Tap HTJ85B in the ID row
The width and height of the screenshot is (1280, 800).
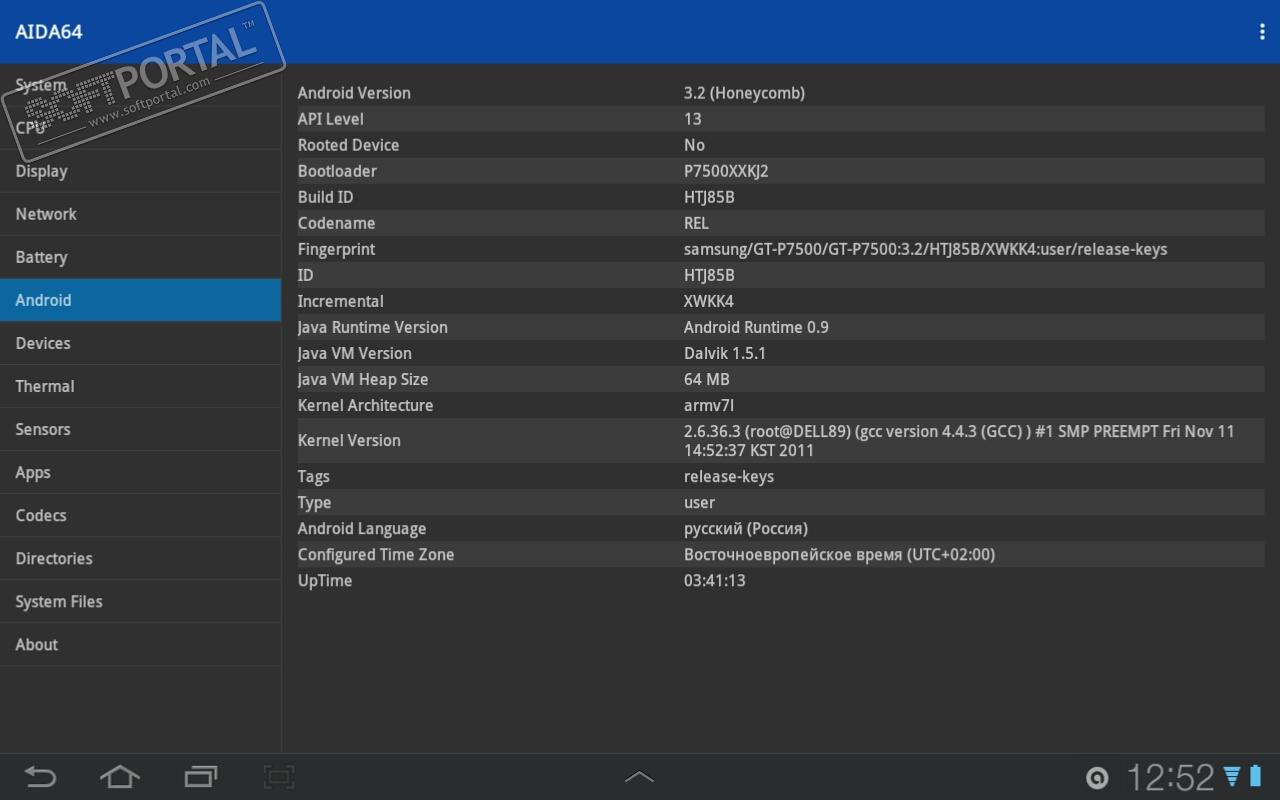click(x=709, y=275)
